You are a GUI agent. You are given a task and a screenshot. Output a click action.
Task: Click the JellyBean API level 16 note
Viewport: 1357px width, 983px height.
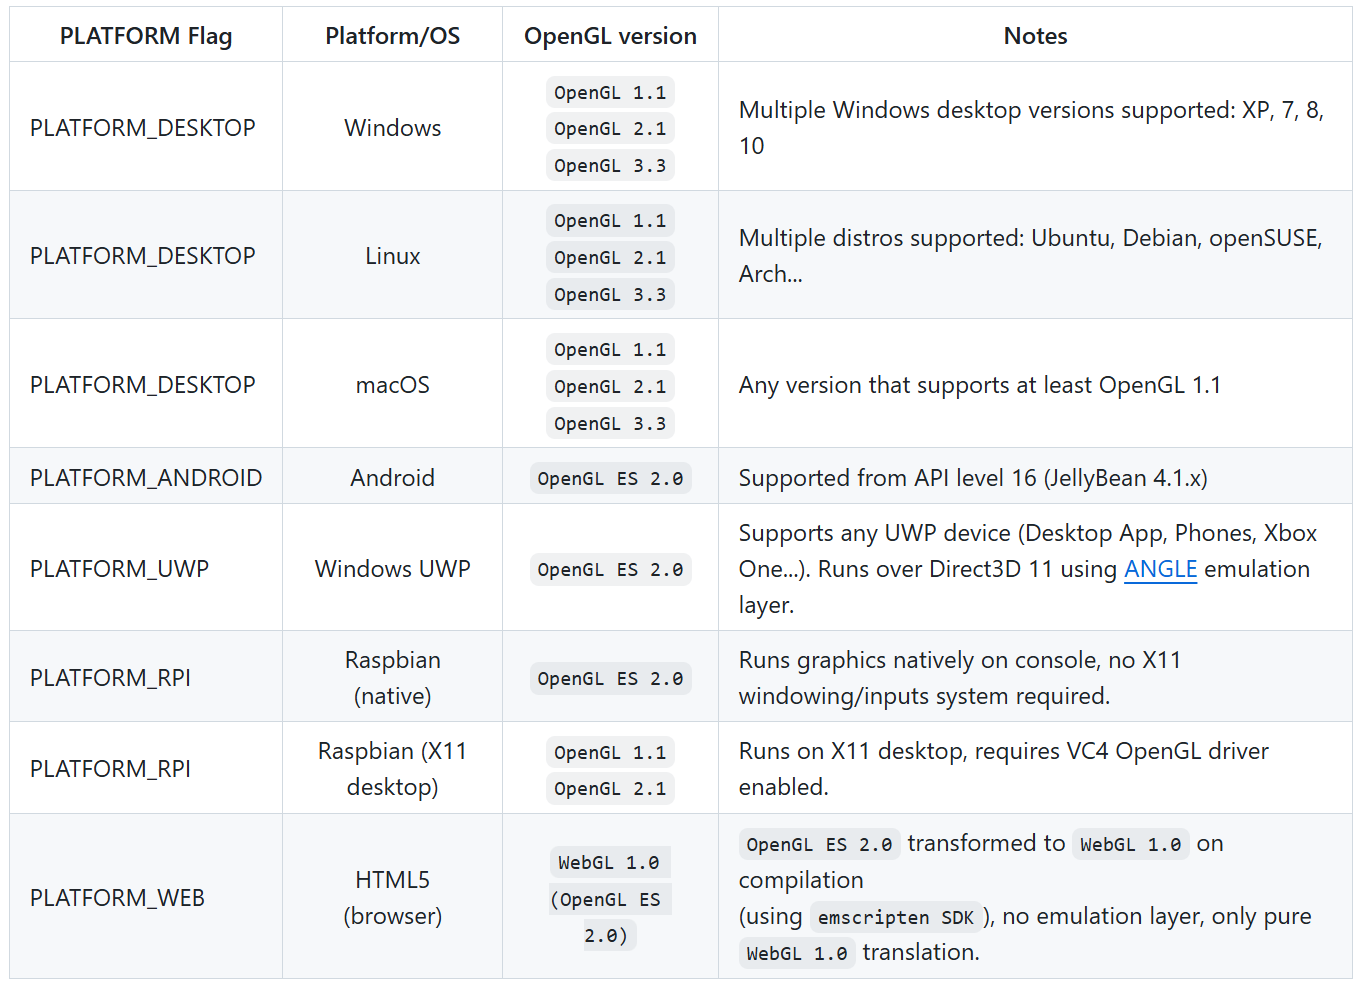click(x=972, y=478)
